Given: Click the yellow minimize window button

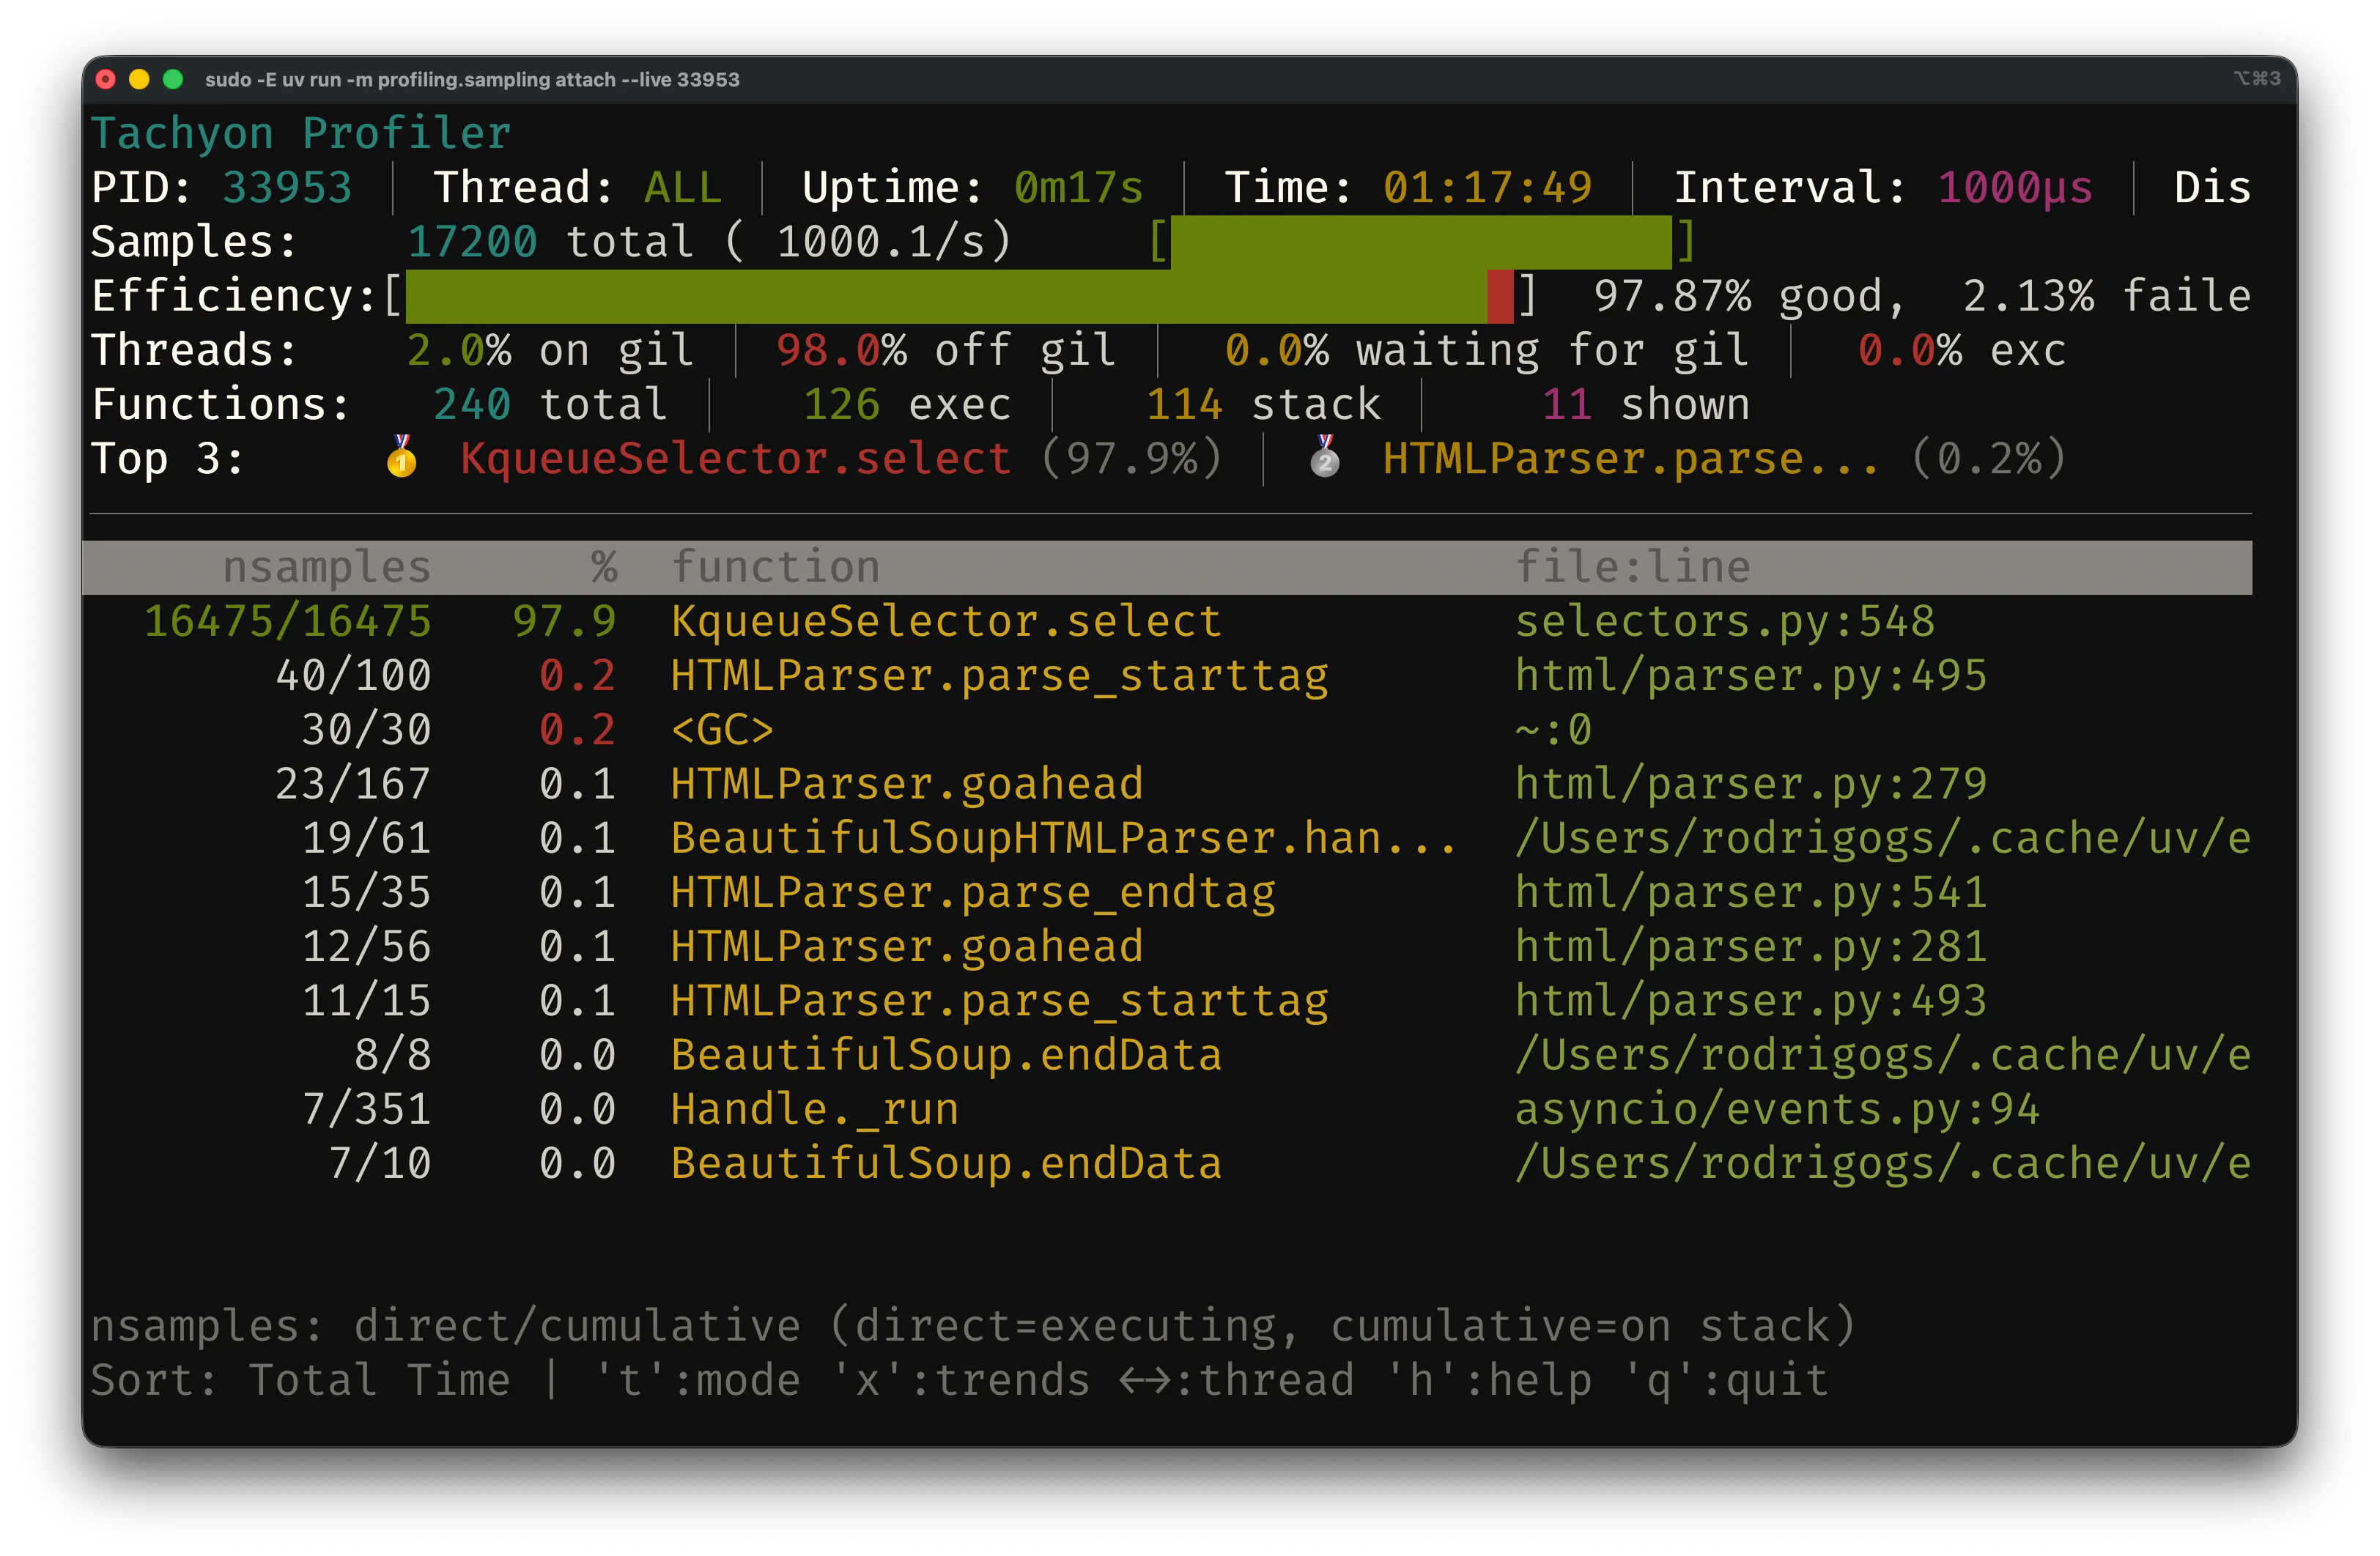Looking at the screenshot, I should click(x=139, y=79).
